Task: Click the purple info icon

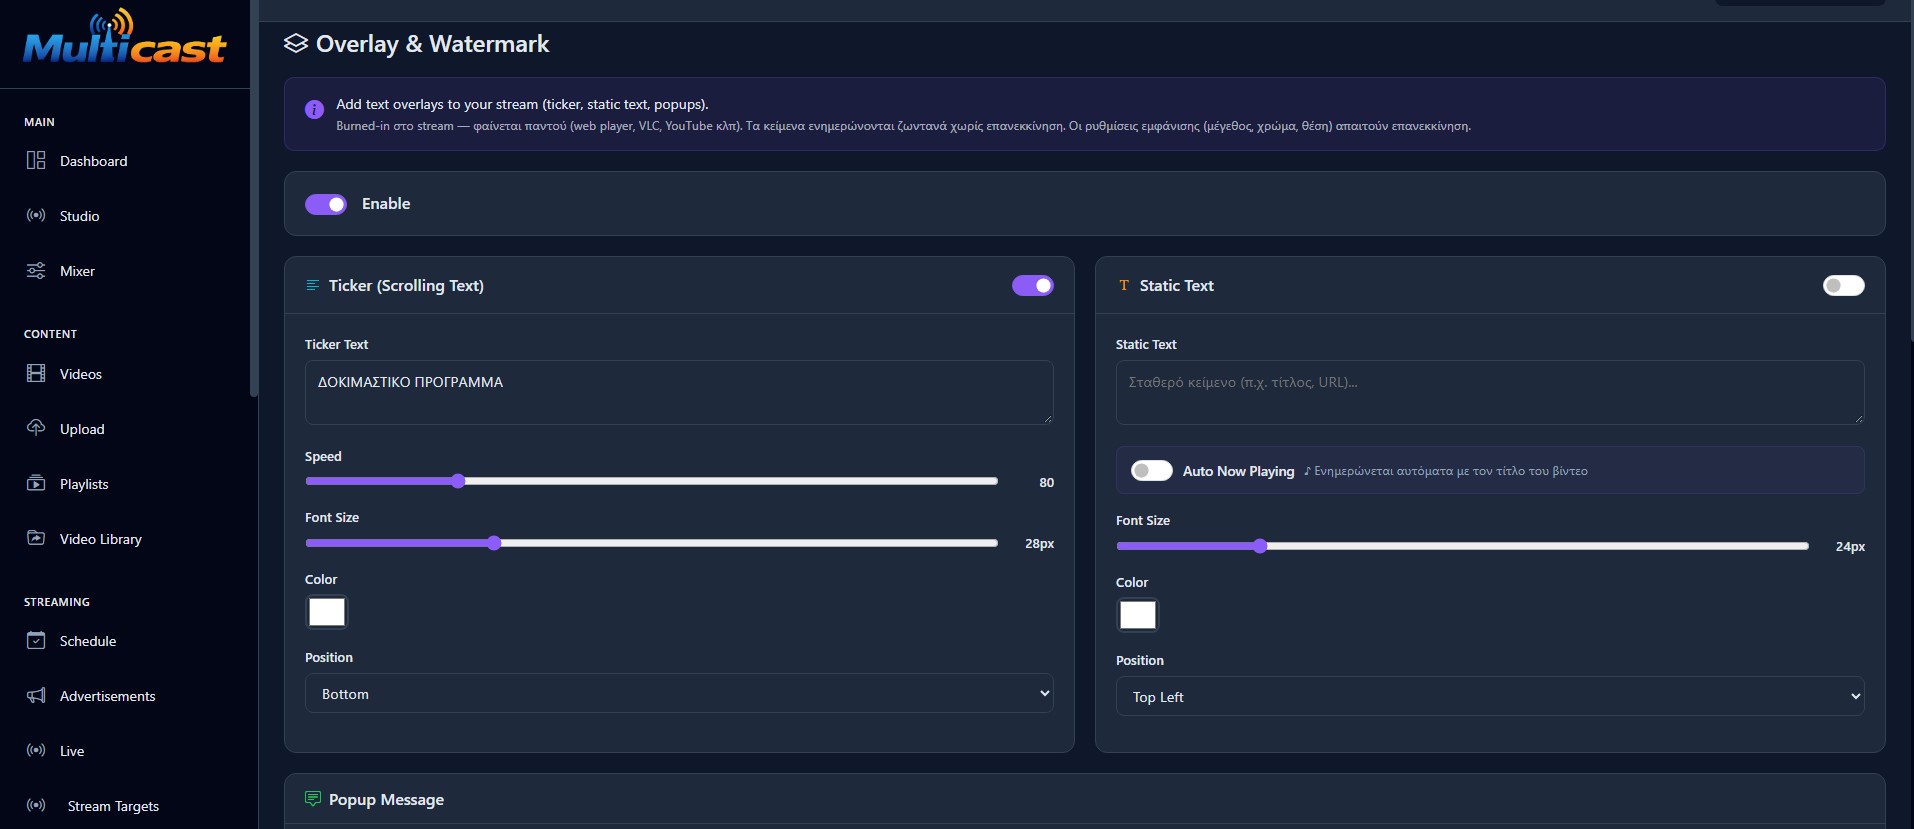Action: [x=314, y=109]
